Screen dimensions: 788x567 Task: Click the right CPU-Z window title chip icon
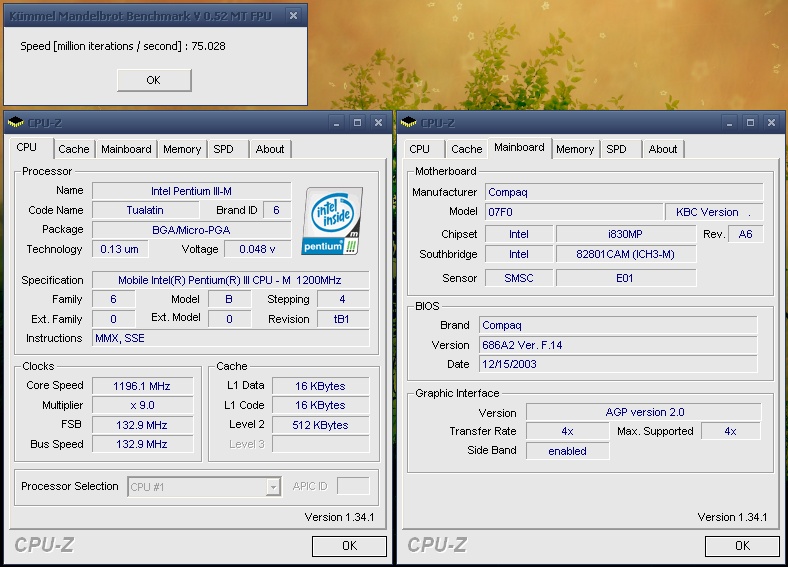point(409,122)
